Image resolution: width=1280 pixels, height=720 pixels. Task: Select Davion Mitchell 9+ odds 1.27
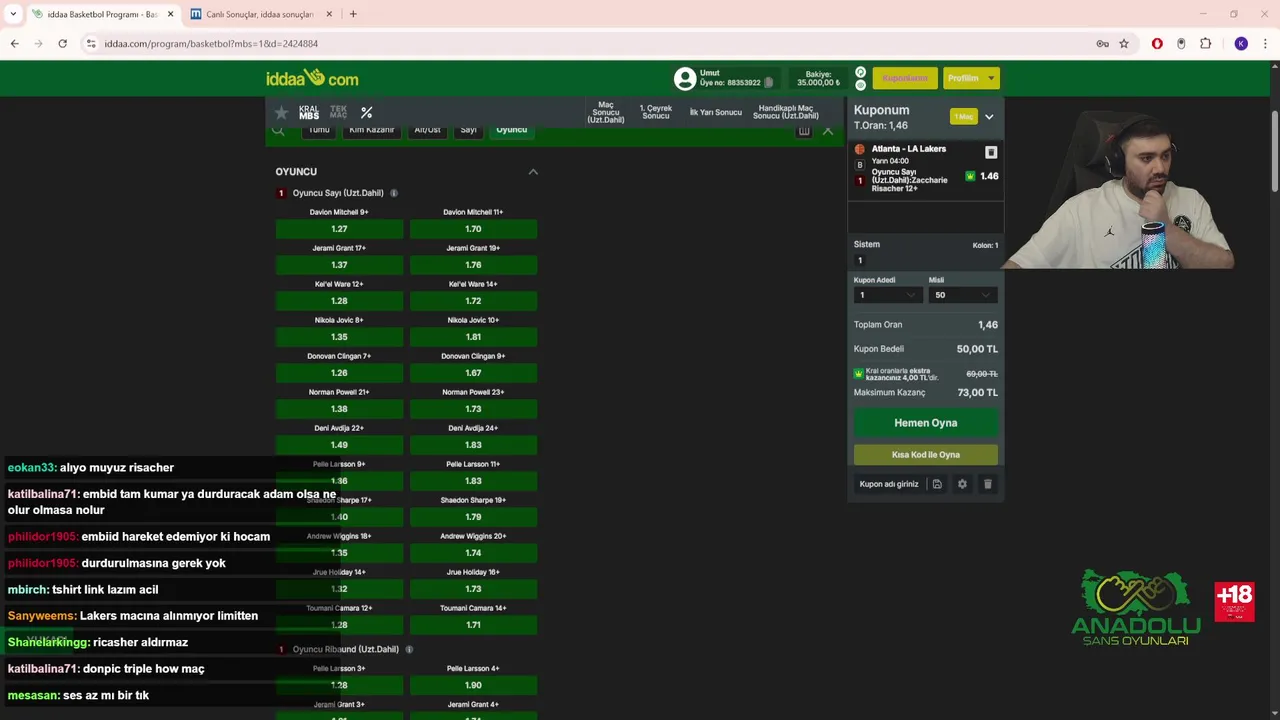[339, 229]
